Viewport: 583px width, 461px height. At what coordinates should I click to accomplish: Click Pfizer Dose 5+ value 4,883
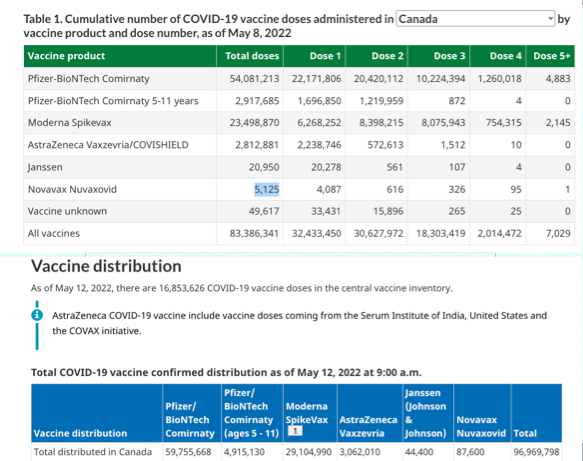(558, 79)
